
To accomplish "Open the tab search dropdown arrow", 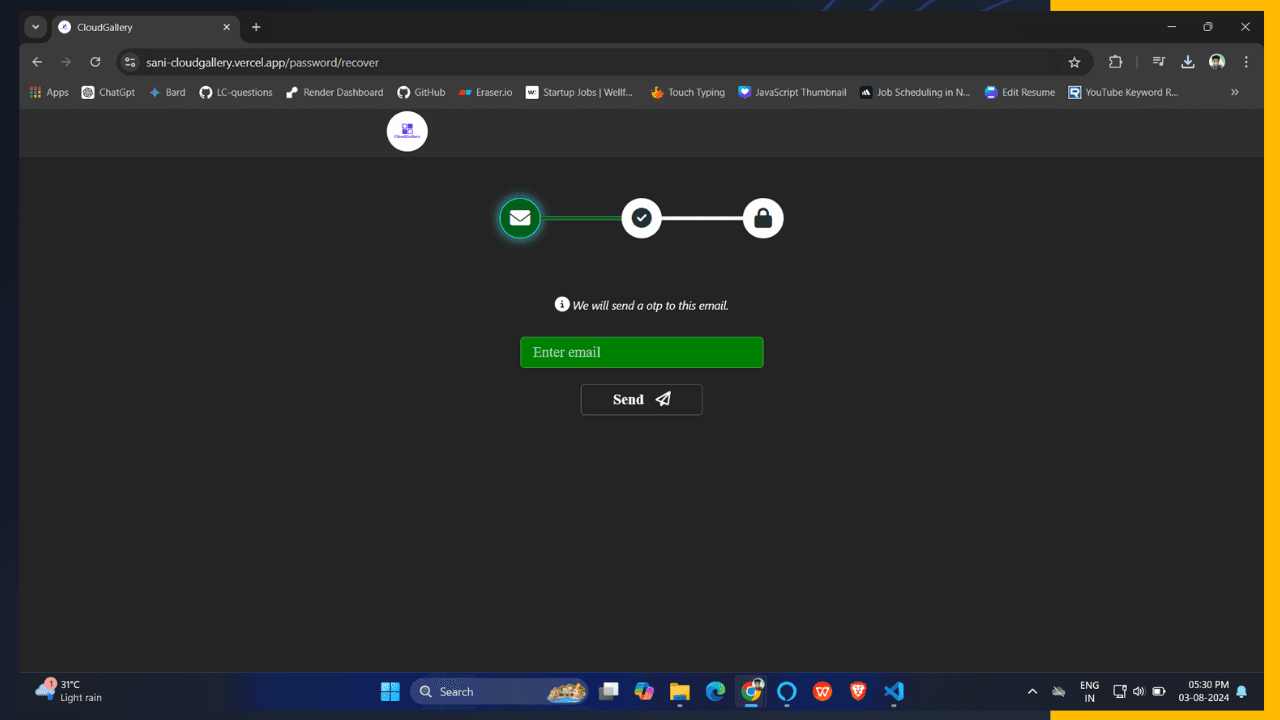I will click(x=36, y=27).
